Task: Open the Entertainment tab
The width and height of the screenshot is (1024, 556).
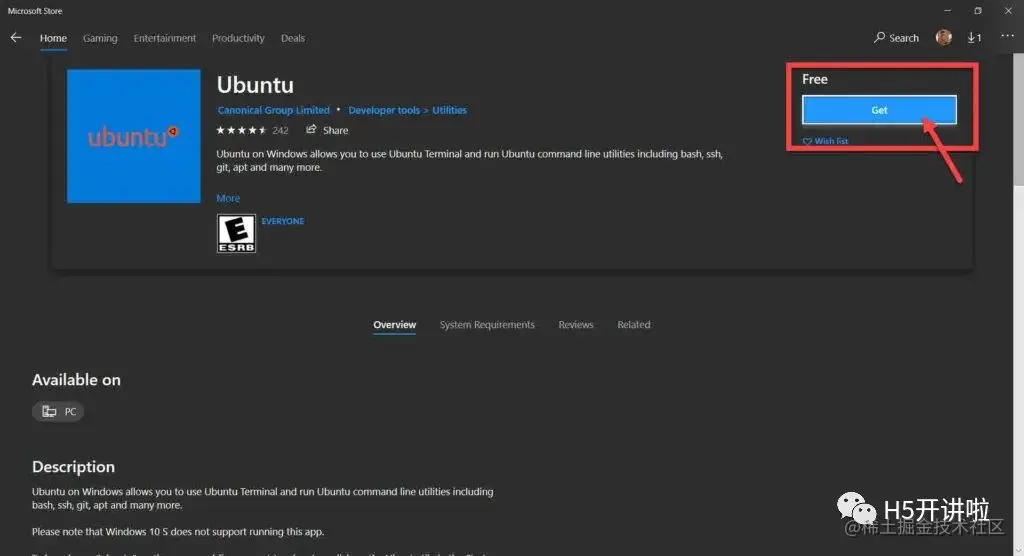Action: click(165, 38)
